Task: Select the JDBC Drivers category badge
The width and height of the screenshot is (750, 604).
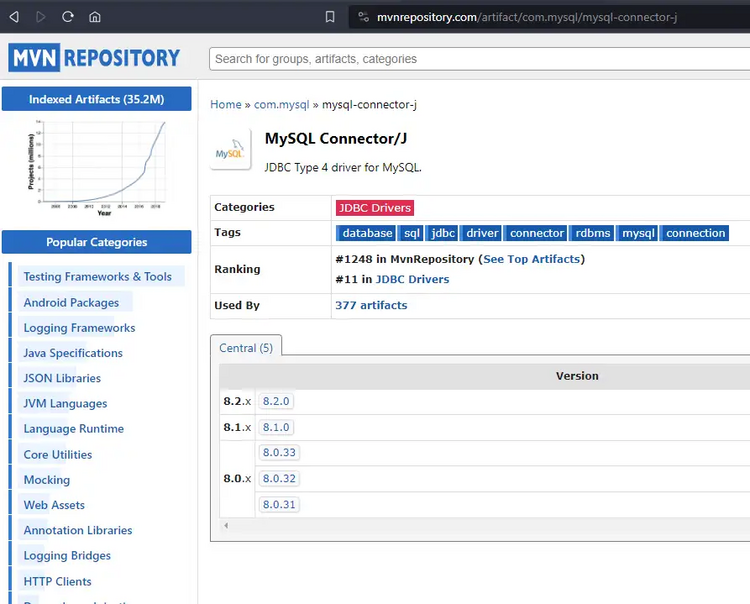Action: (374, 207)
